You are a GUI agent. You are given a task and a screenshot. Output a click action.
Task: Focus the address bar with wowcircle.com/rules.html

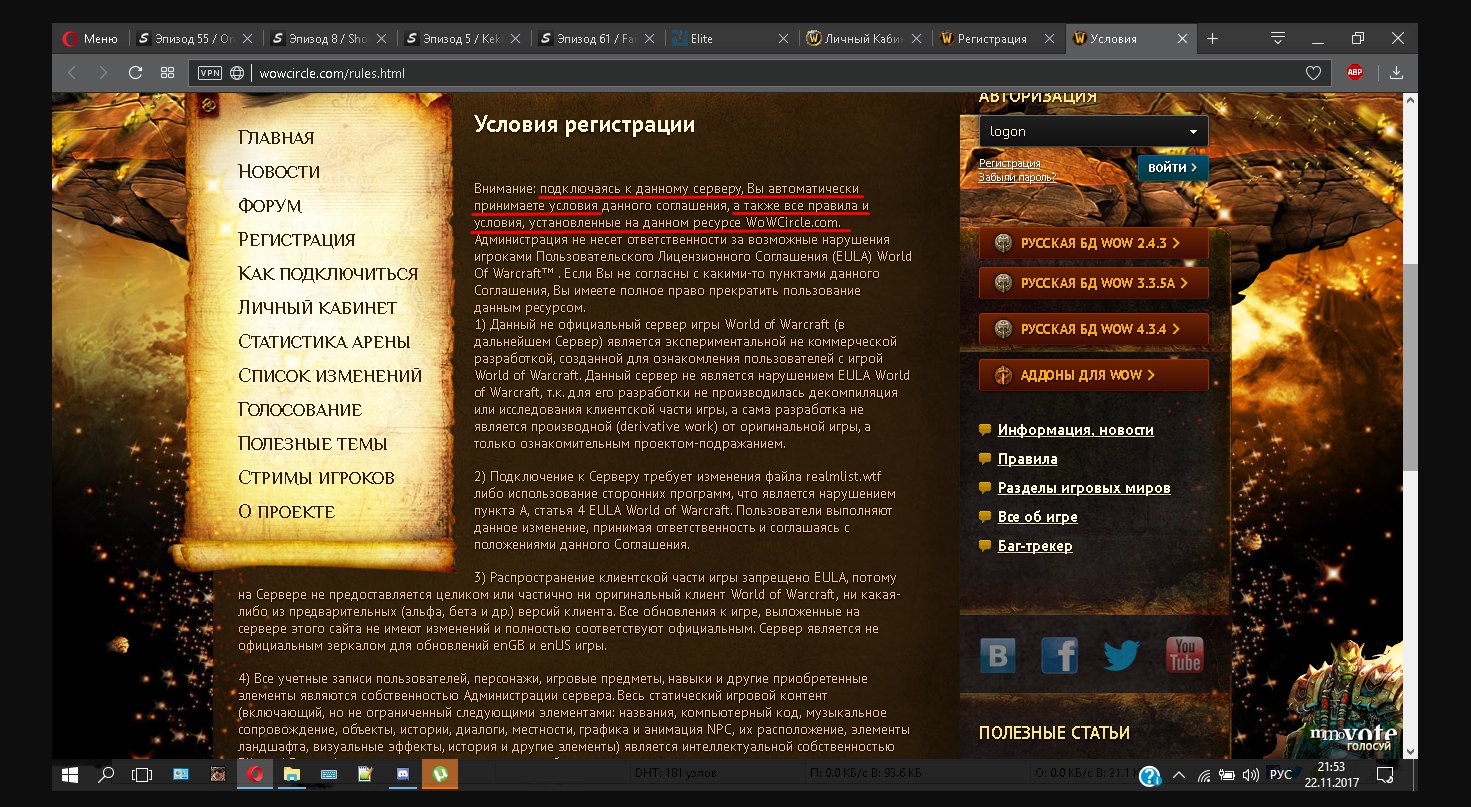(760, 73)
